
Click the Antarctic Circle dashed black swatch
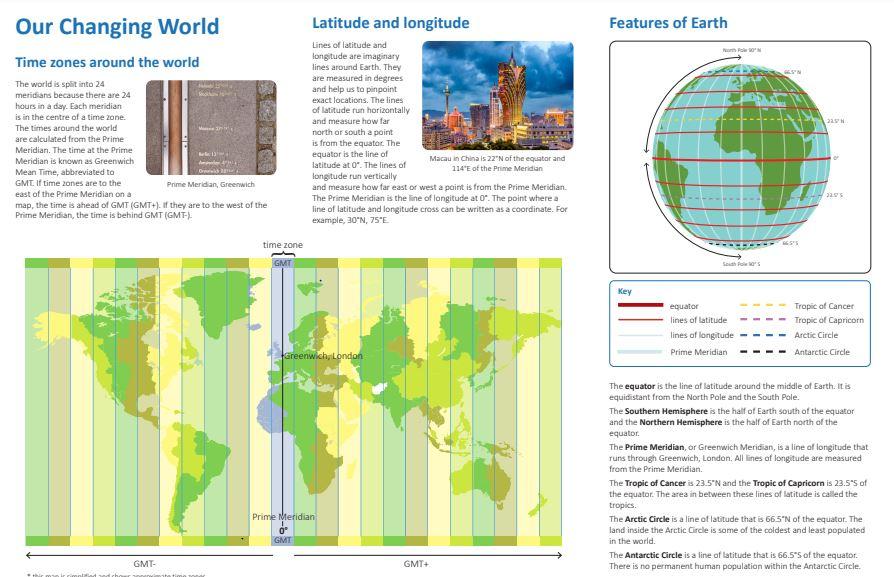pyautogui.click(x=763, y=352)
